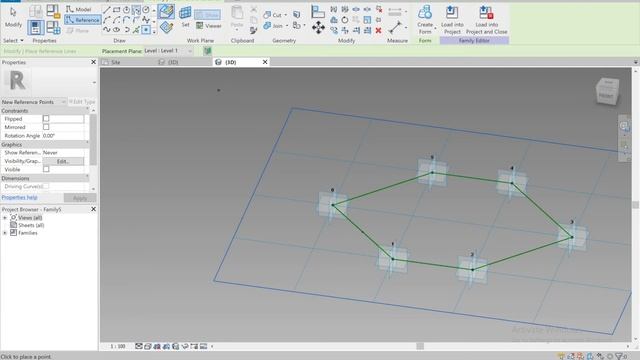Screen dimensions: 640x360
Task: Click reference point 0 in the 3D view
Action: point(333,205)
